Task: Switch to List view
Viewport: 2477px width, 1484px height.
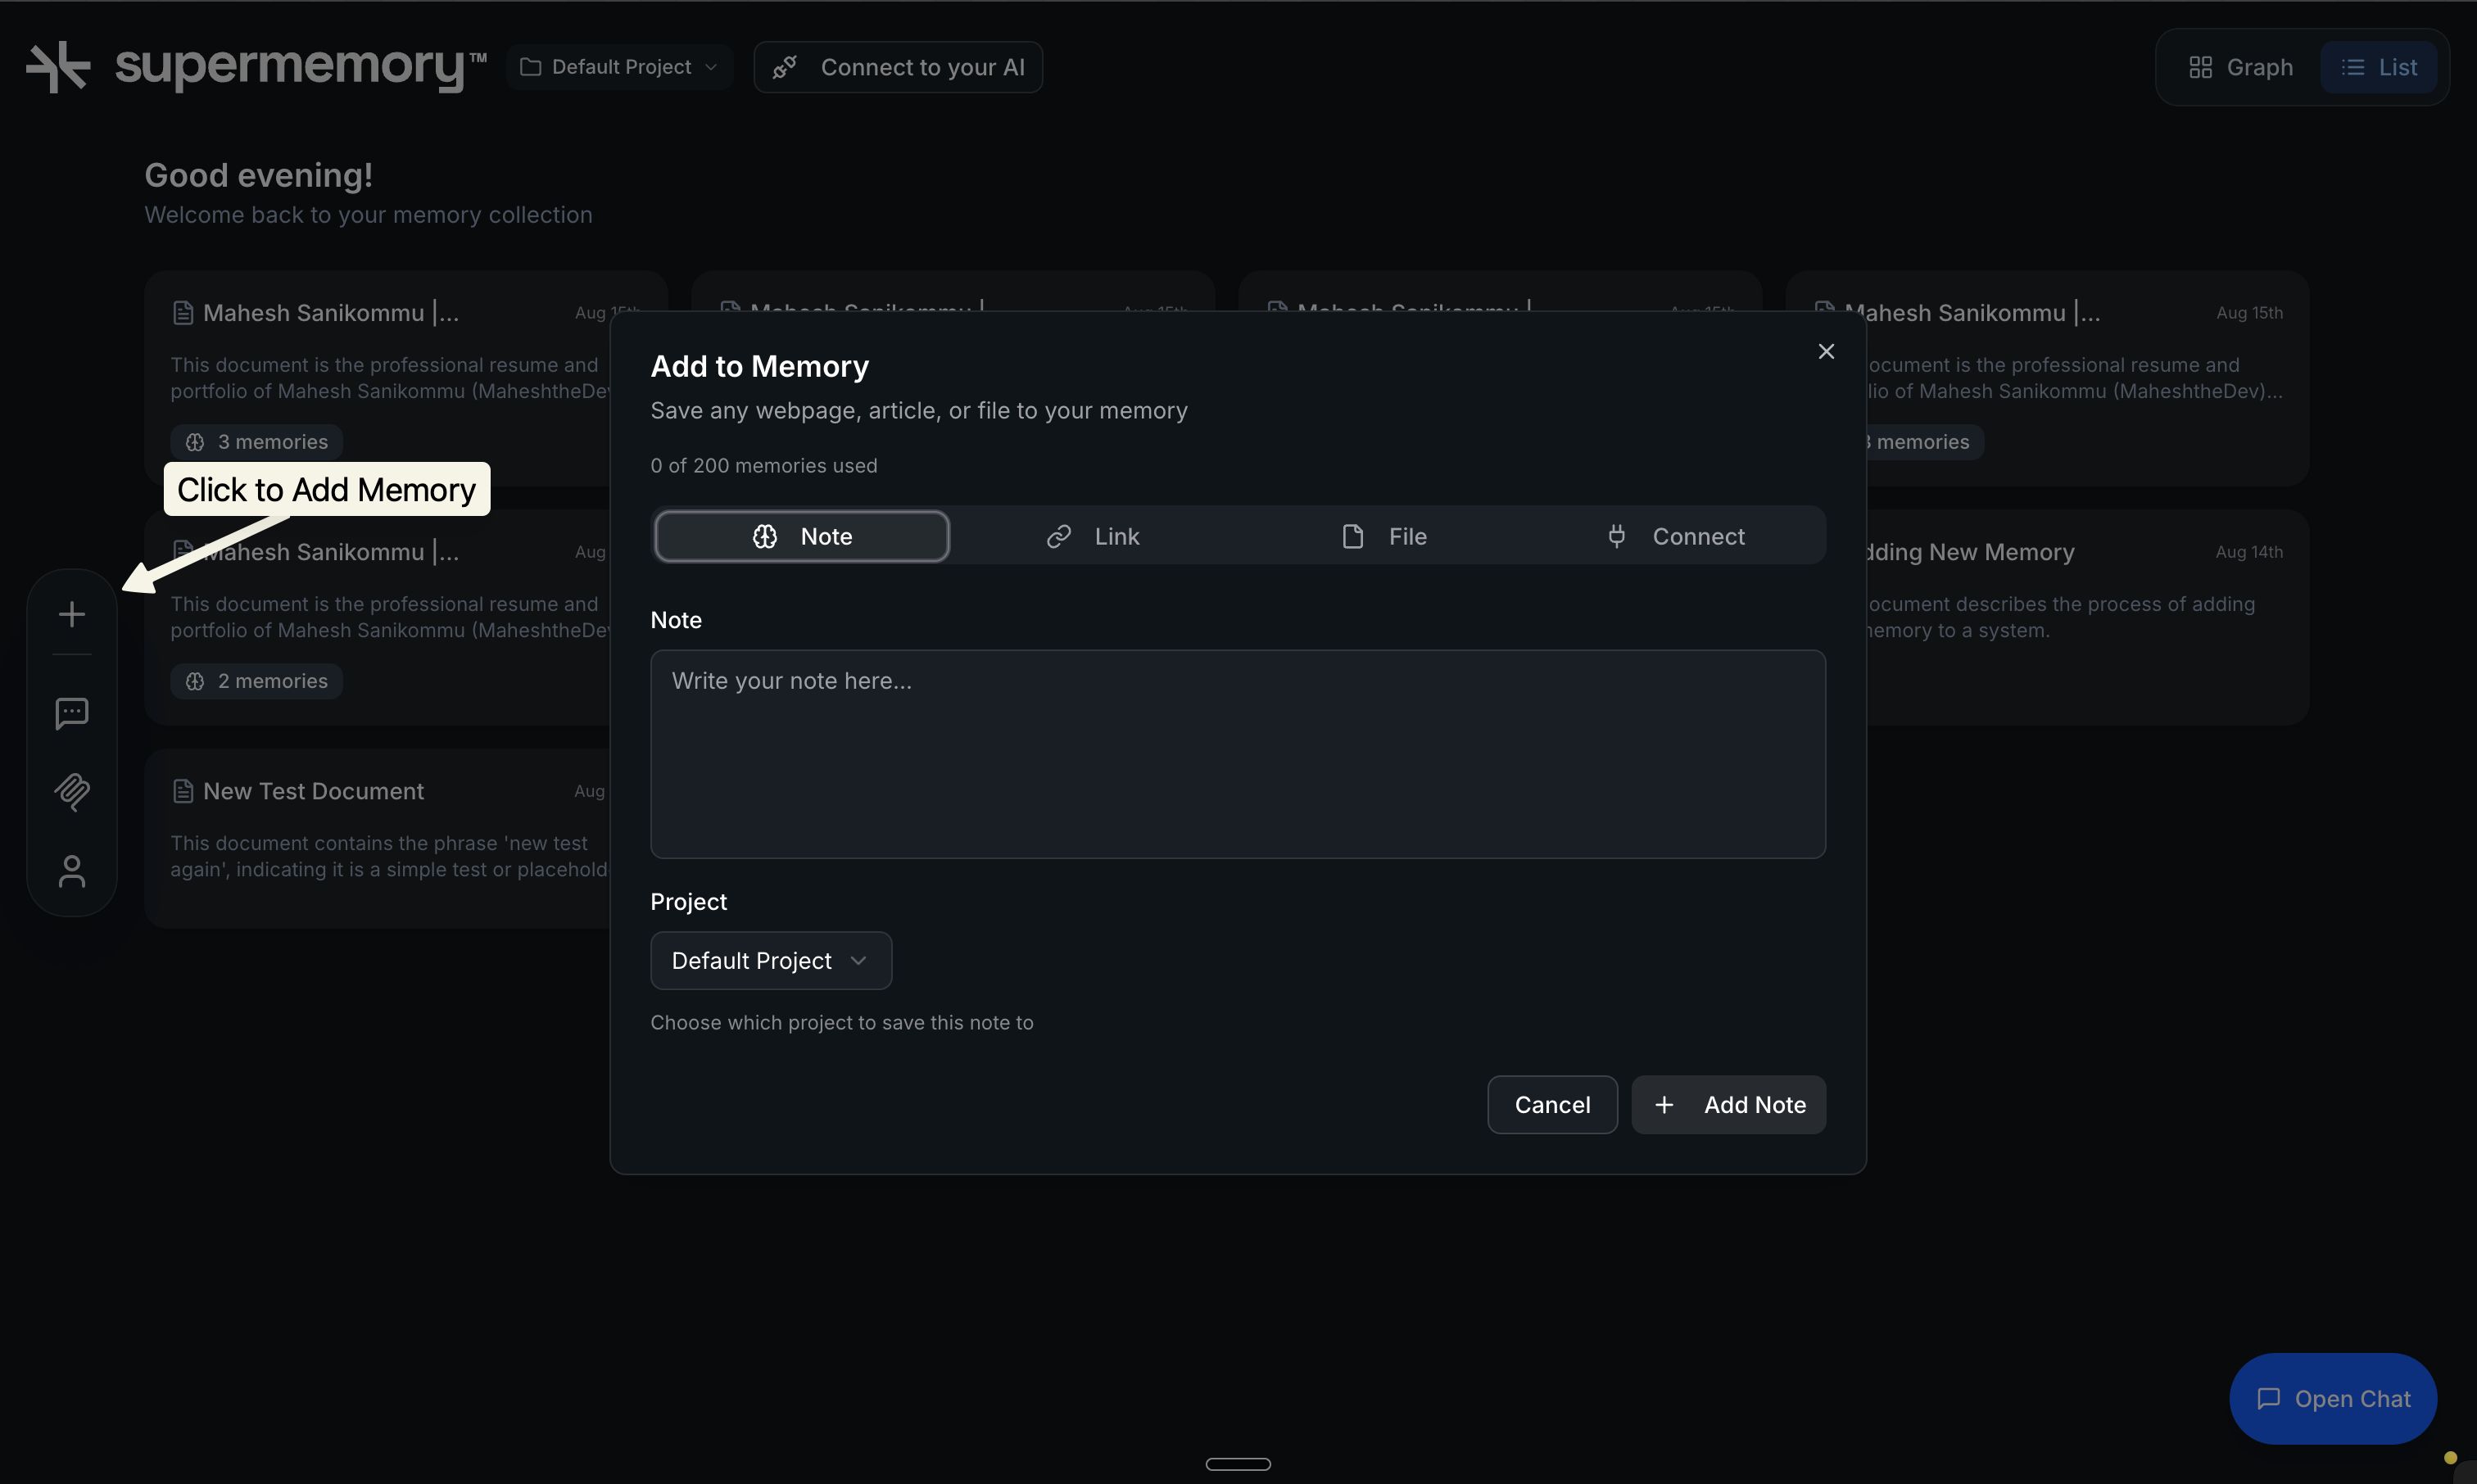Action: point(2379,67)
